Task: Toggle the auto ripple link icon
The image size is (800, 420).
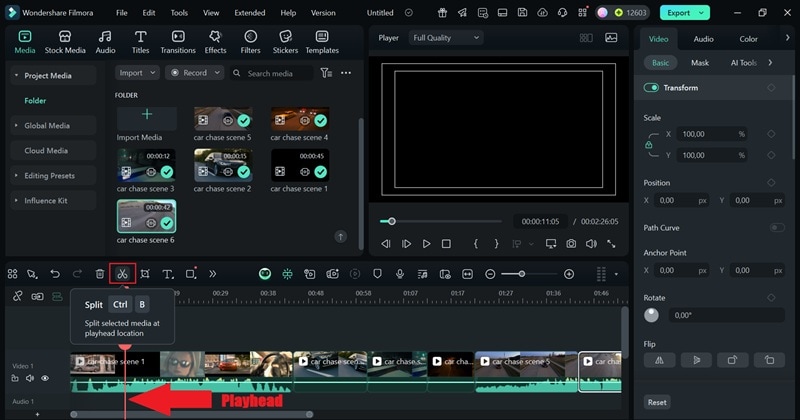Action: (37, 297)
